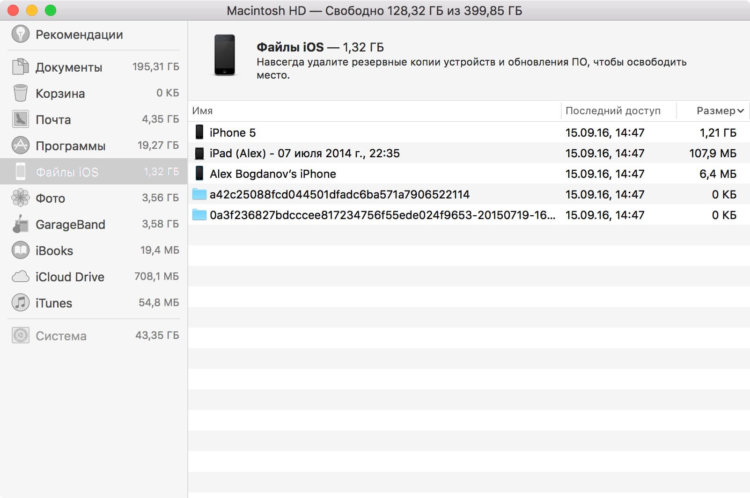This screenshot has height=498, width=750.
Task: Select the Почта stamp icon
Action: (20, 119)
